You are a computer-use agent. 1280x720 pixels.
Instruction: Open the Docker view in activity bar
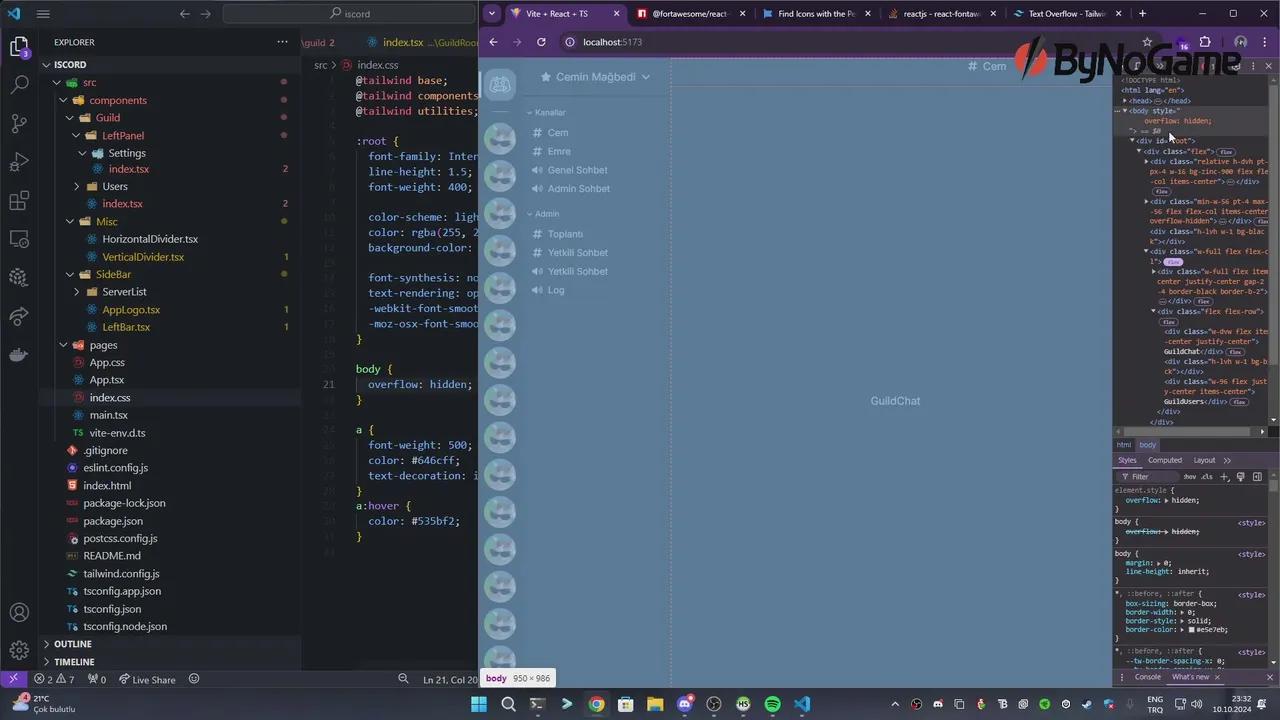tap(19, 355)
